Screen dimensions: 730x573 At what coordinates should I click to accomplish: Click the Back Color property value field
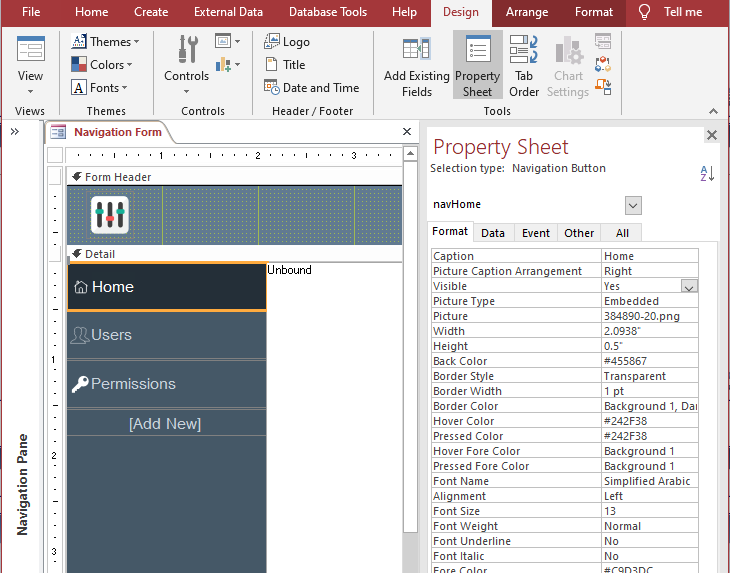pyautogui.click(x=648, y=361)
